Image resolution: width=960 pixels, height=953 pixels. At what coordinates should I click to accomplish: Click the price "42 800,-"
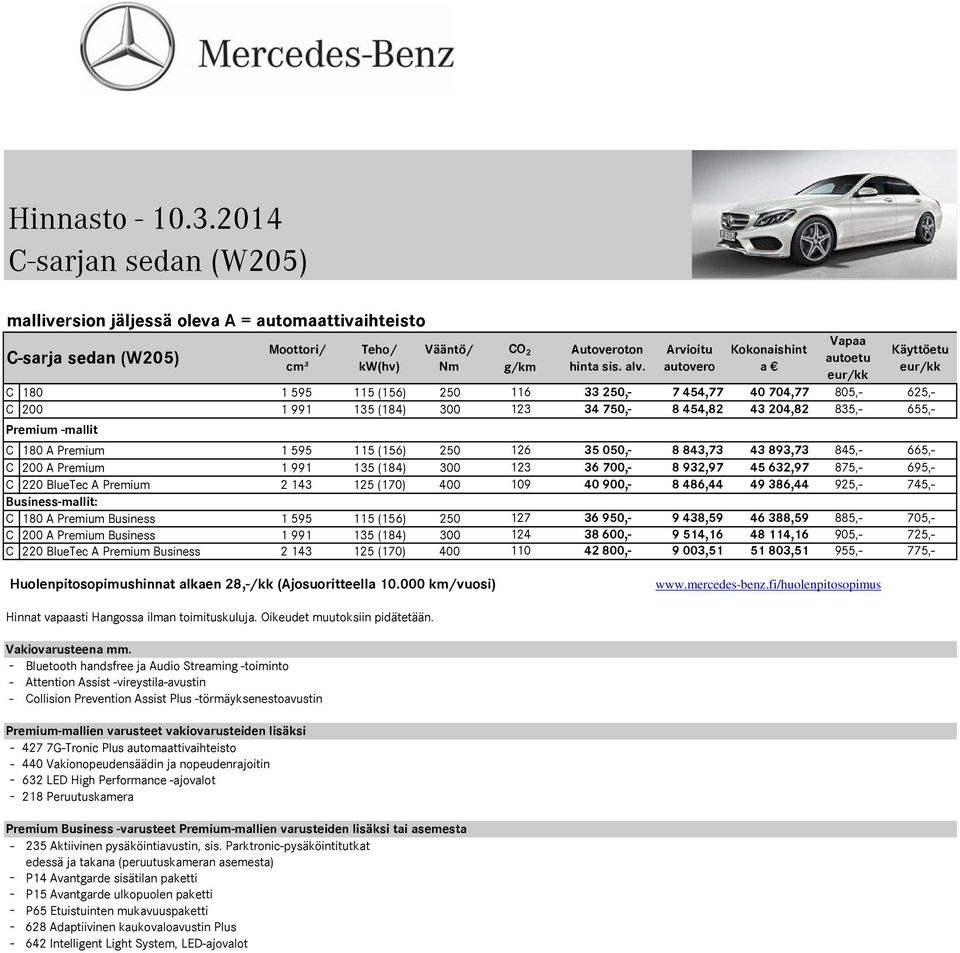point(608,551)
